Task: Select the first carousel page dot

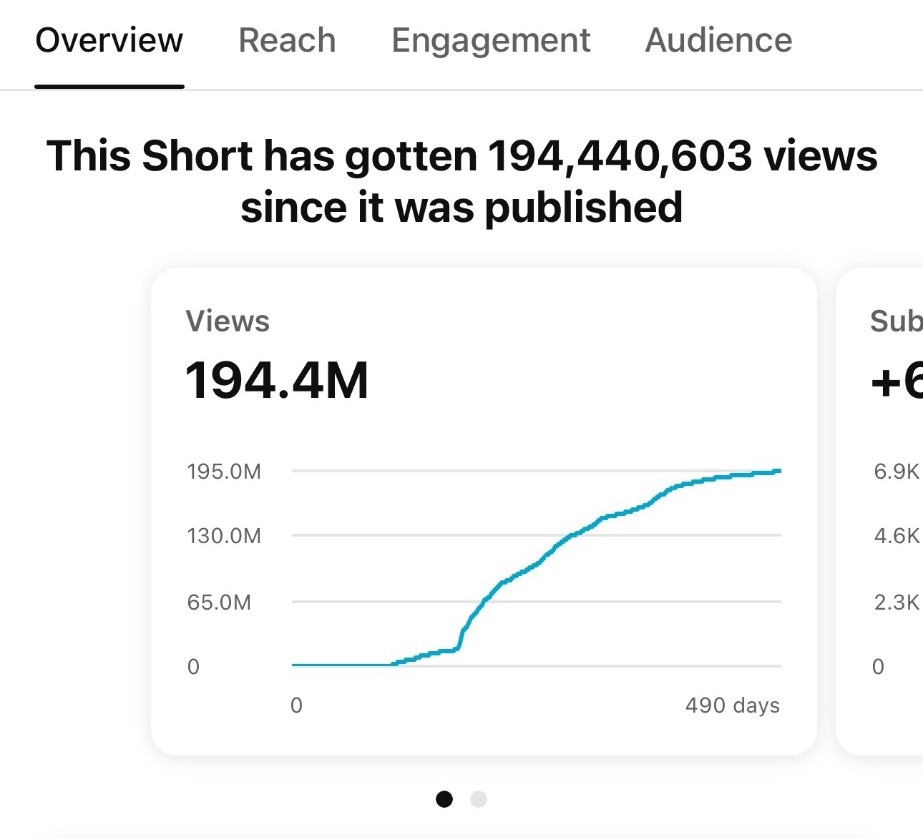Action: tap(444, 799)
